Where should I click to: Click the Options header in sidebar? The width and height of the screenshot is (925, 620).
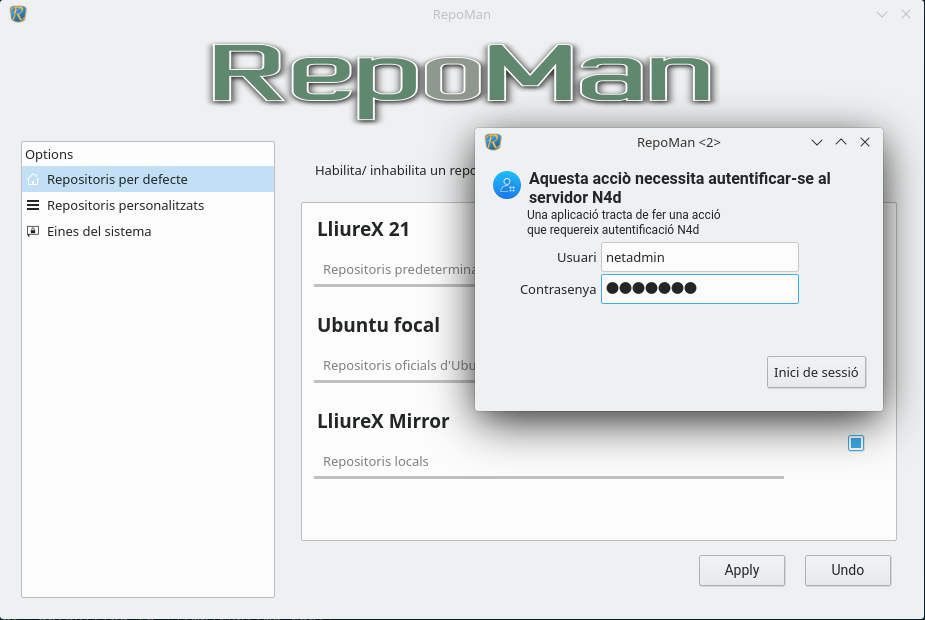click(x=49, y=155)
